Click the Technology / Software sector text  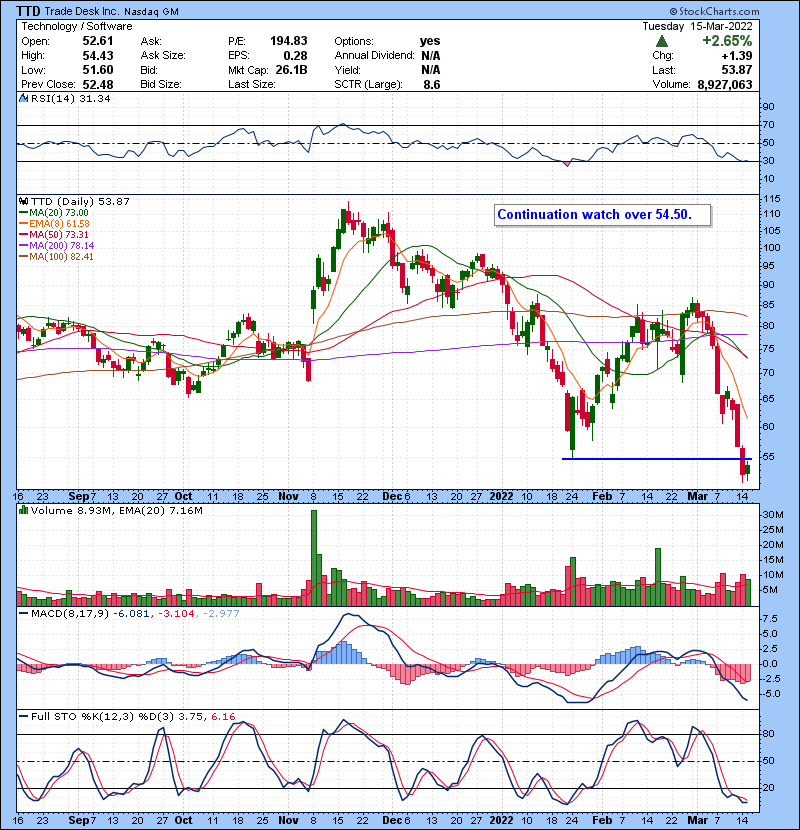click(x=77, y=26)
